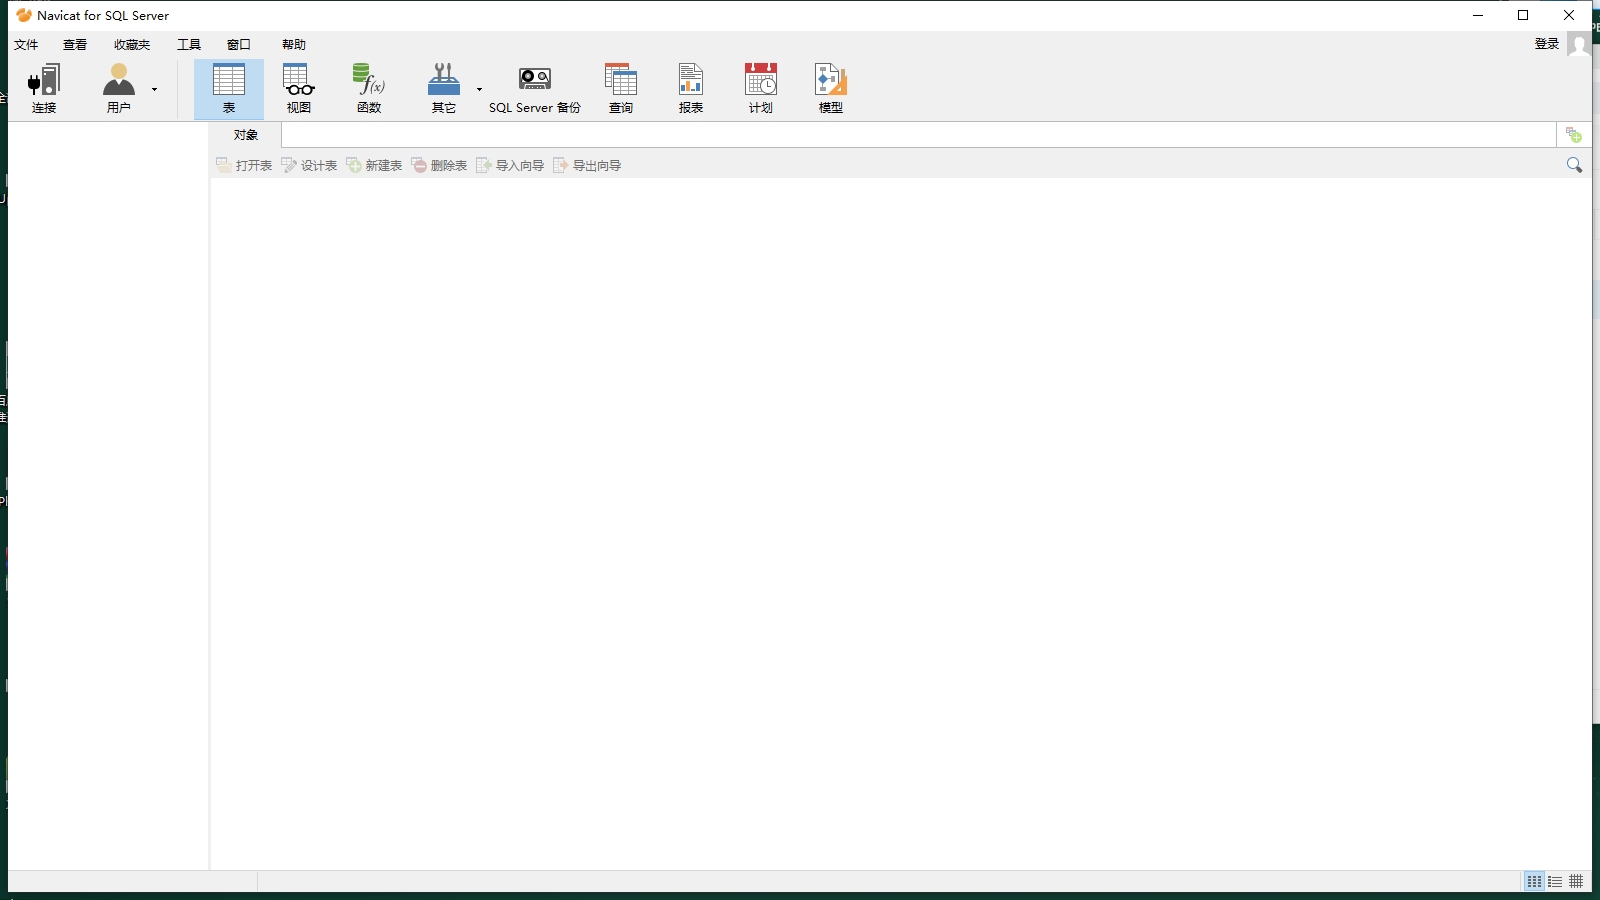The width and height of the screenshot is (1600, 900).
Task: Open the Tools (工具) menu
Action: point(189,44)
